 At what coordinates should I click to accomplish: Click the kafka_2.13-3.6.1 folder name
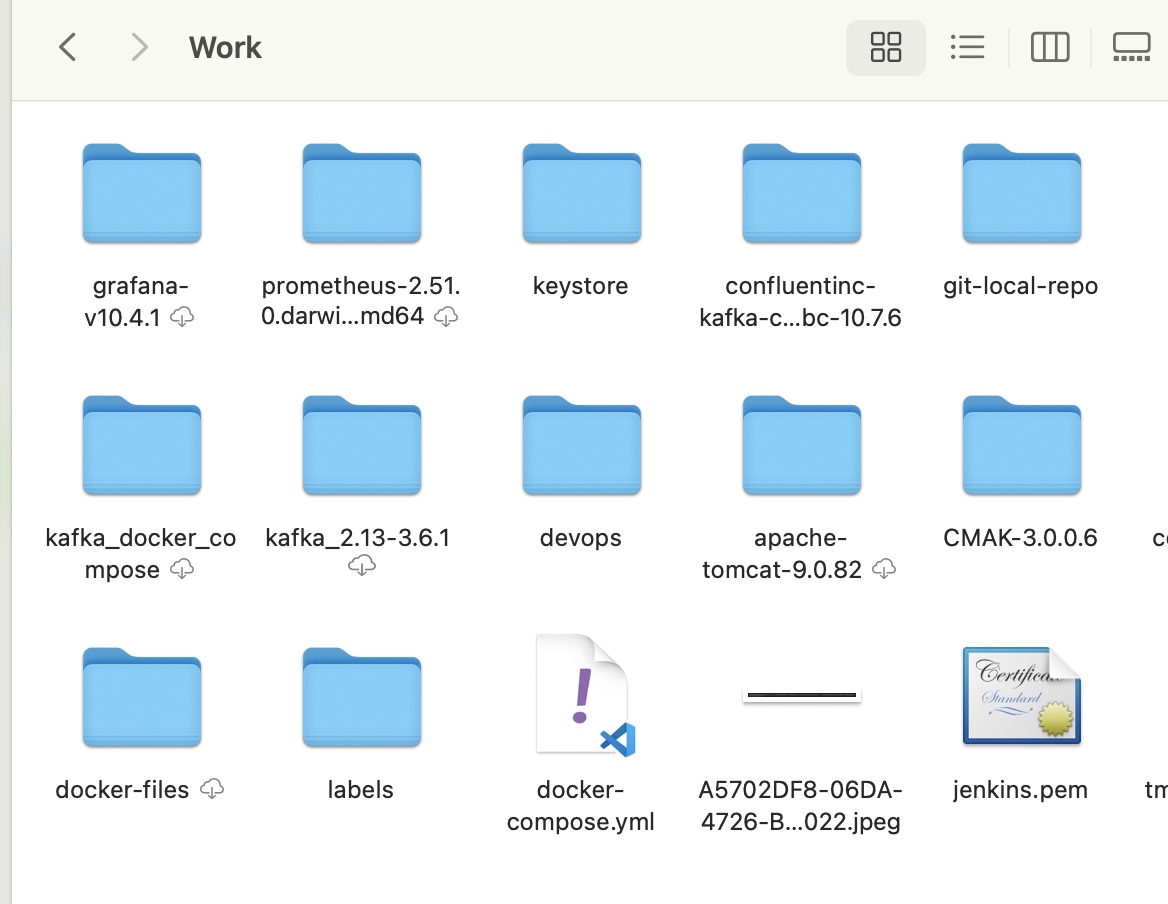click(x=358, y=538)
